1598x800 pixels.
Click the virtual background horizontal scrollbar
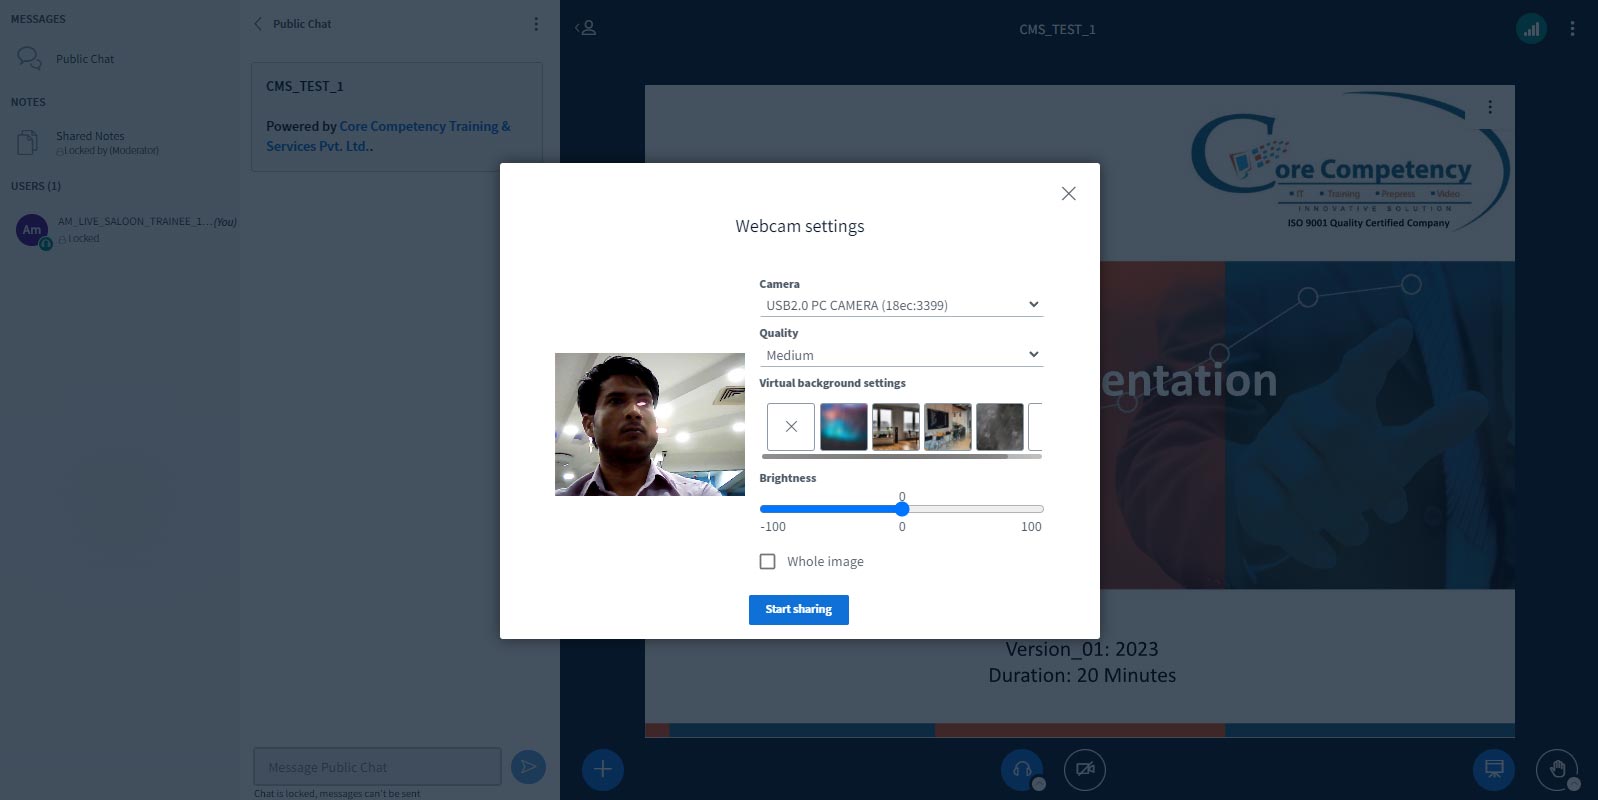pos(885,456)
